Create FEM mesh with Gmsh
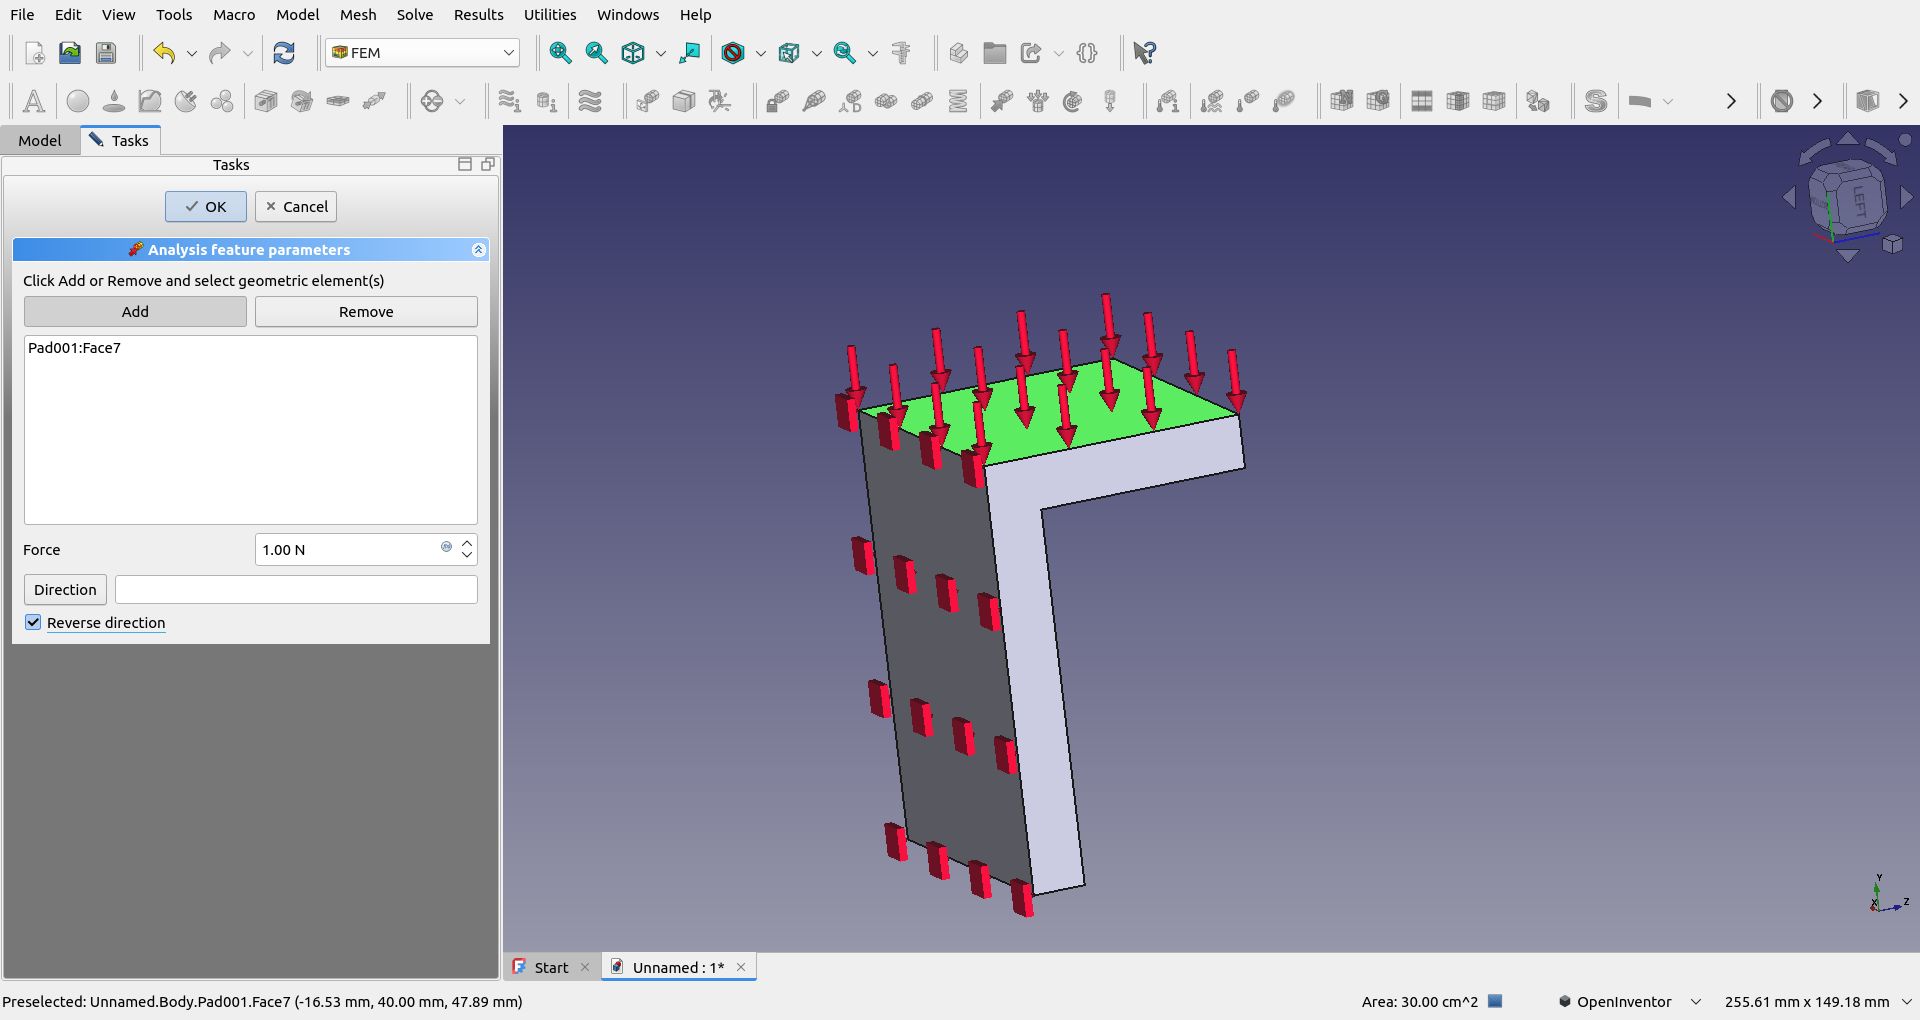1920x1020 pixels. point(1378,101)
